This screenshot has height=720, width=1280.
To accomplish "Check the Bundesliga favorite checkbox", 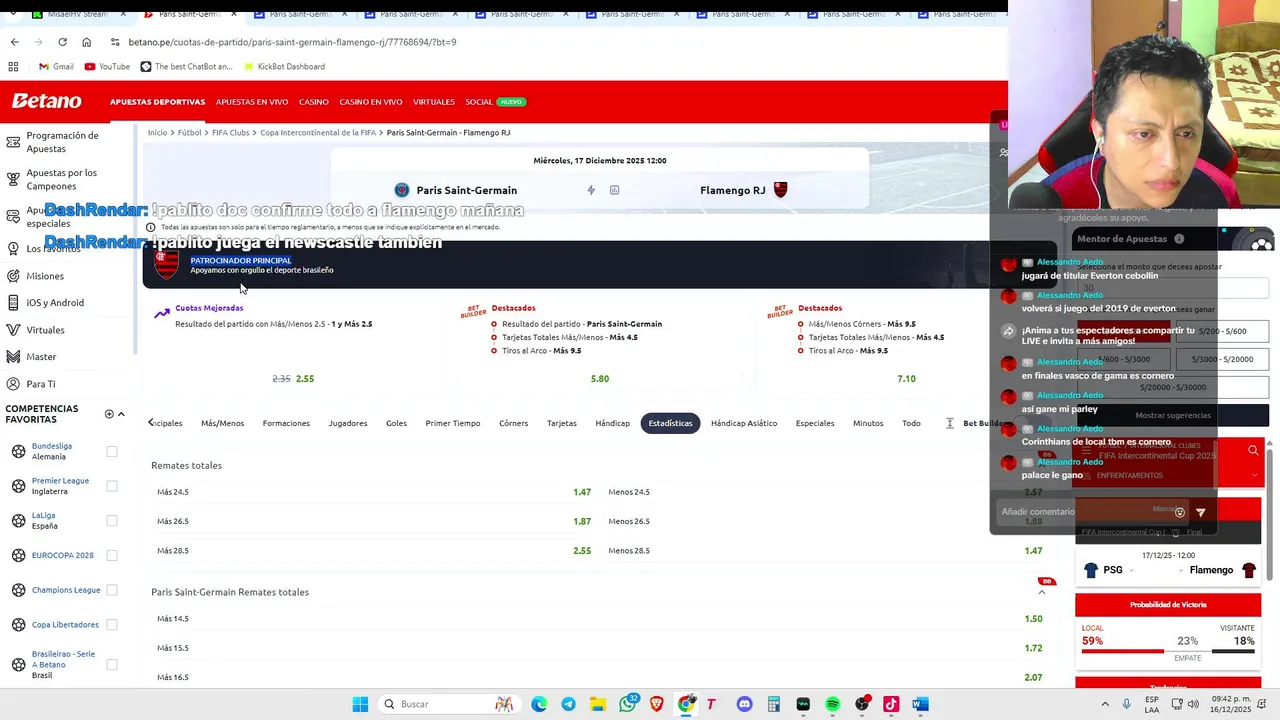I will [112, 452].
